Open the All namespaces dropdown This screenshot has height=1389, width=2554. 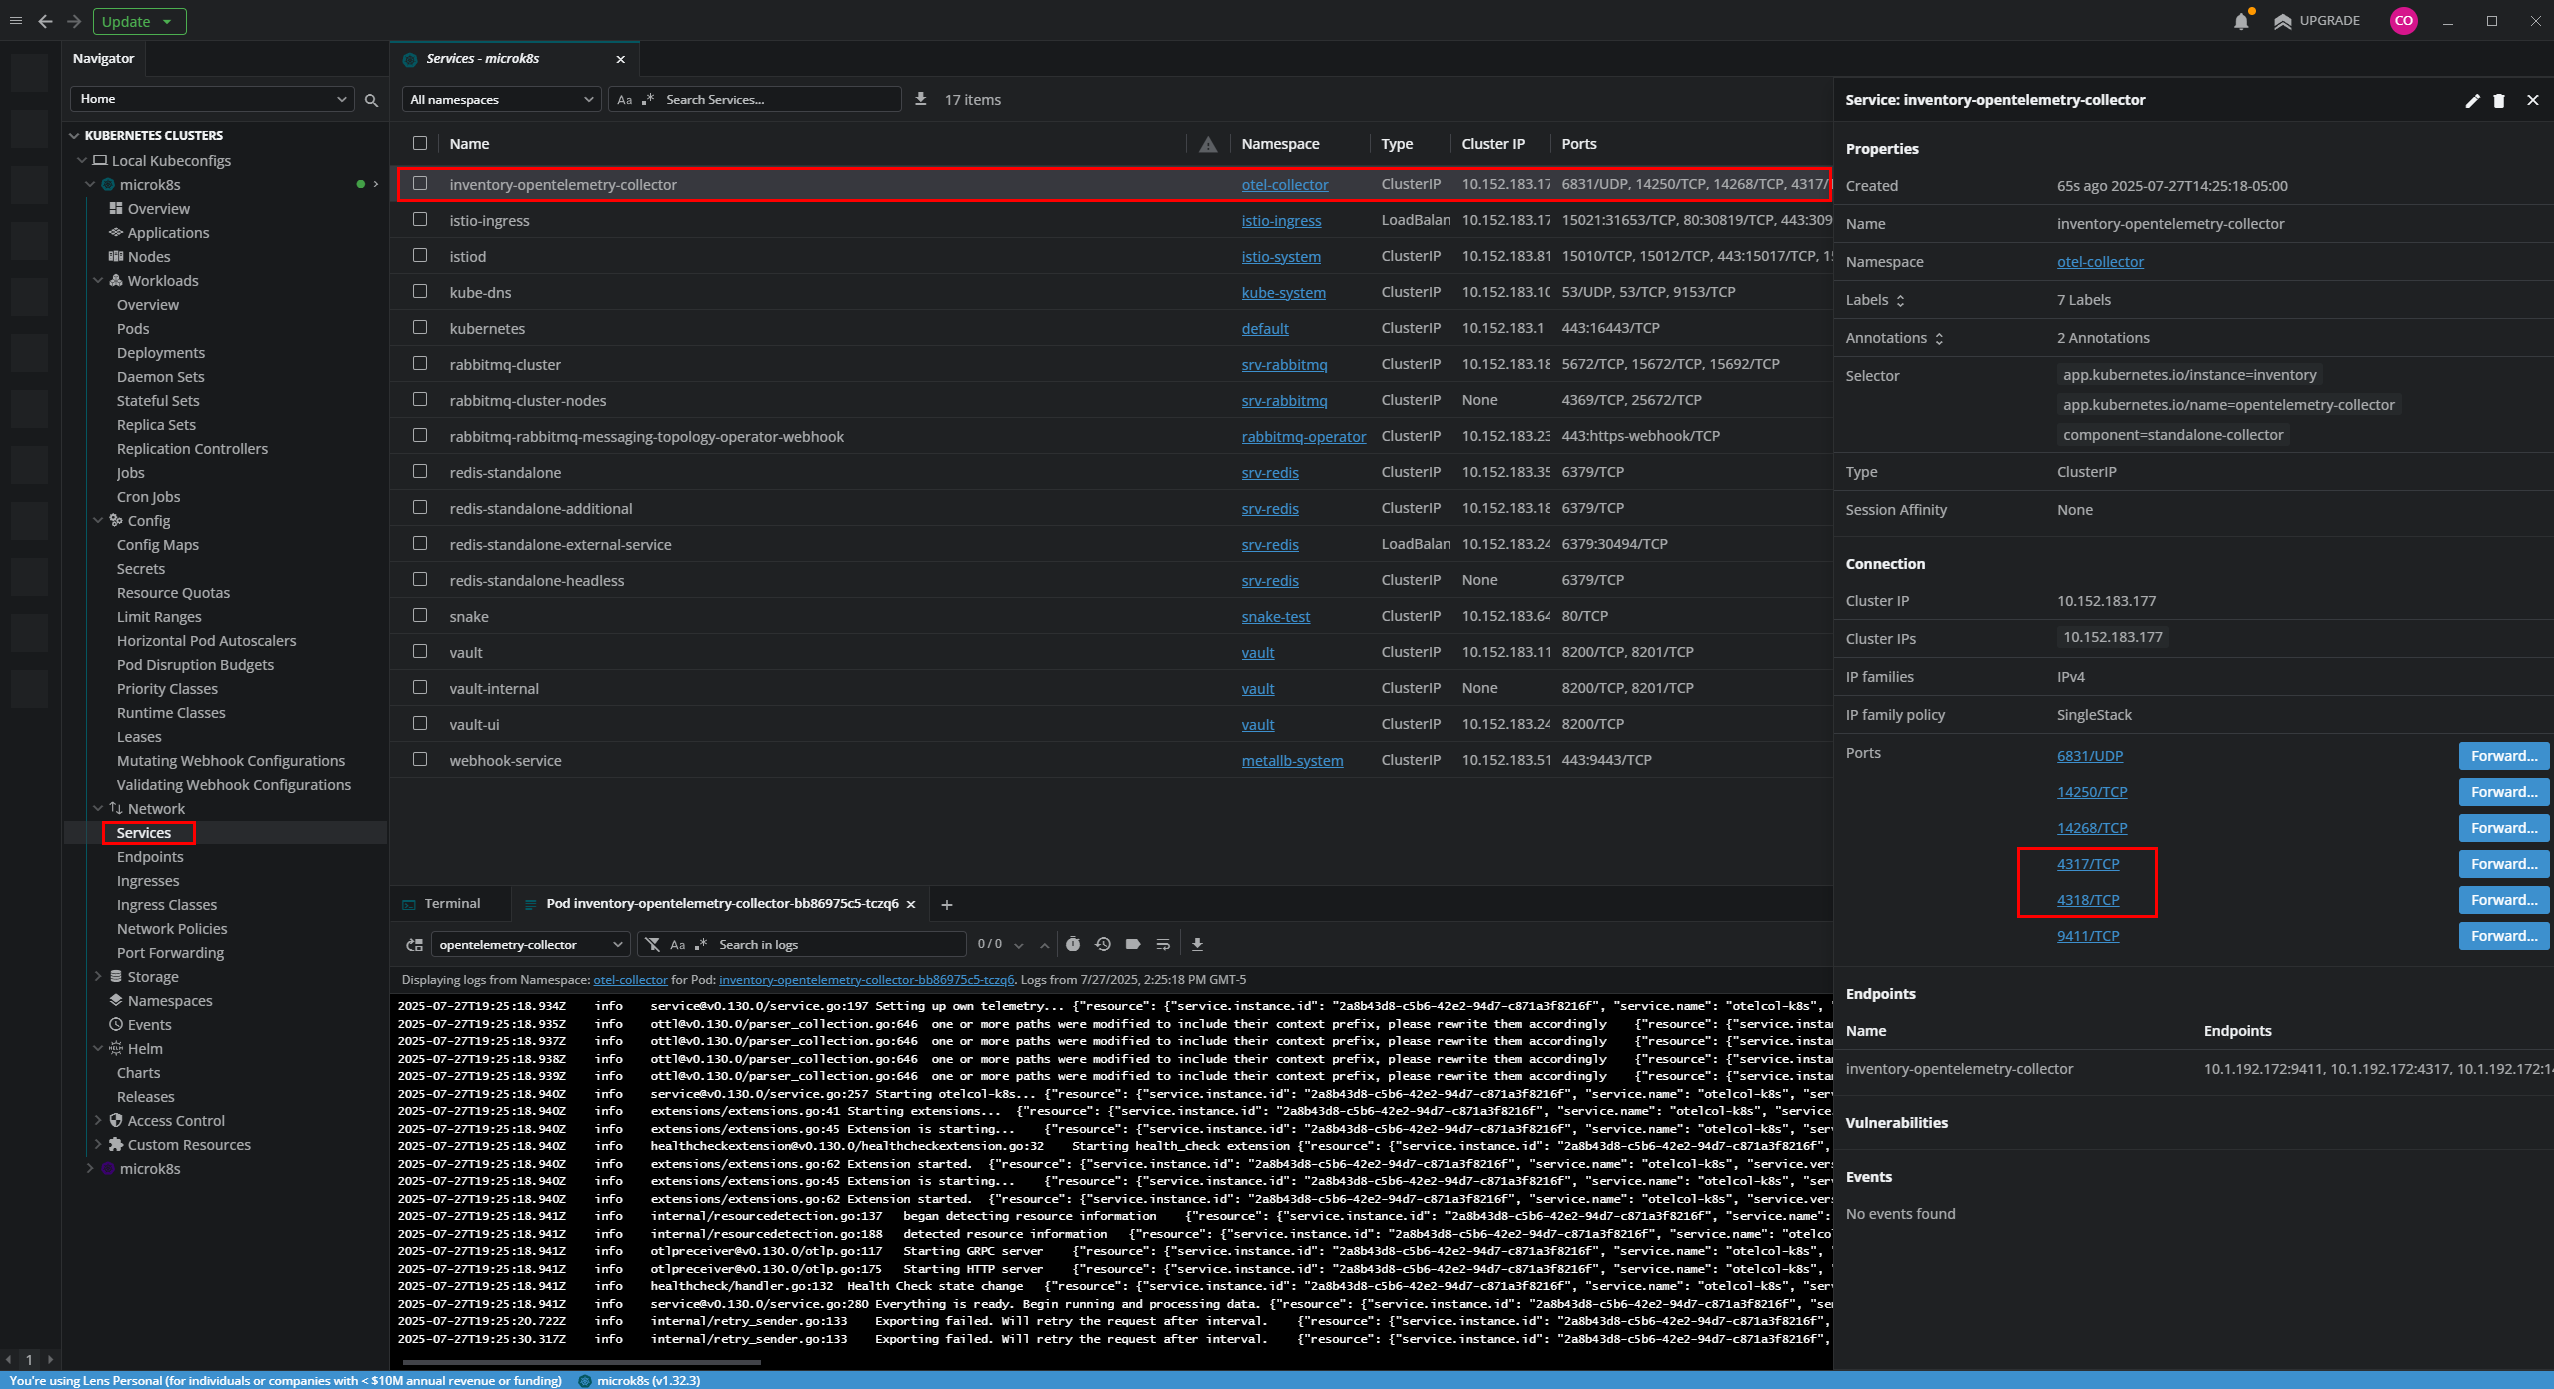point(501,99)
